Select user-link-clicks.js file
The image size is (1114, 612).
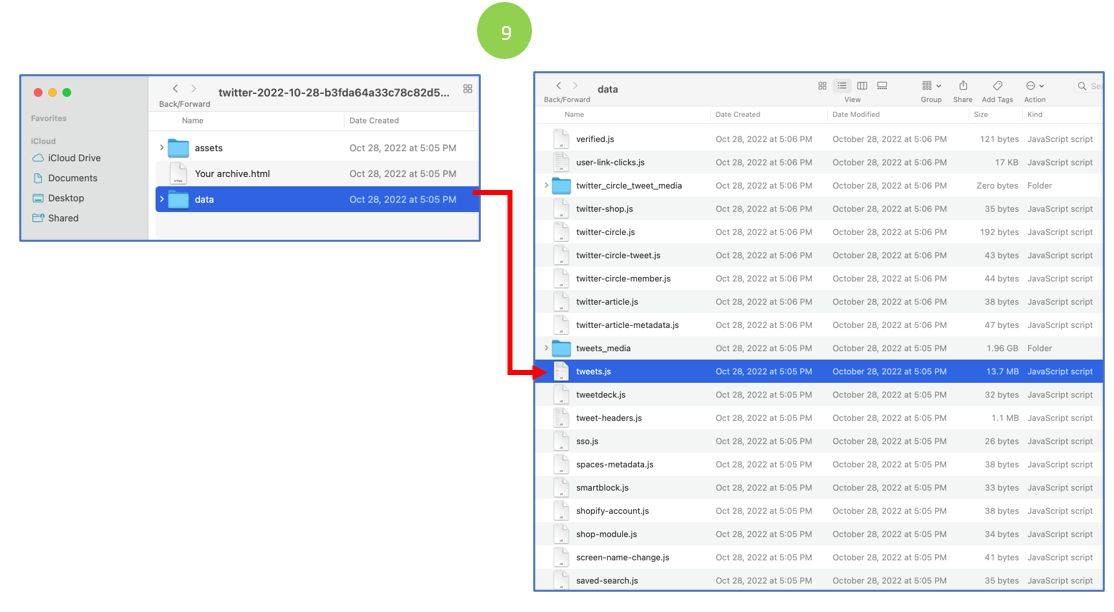819,162
